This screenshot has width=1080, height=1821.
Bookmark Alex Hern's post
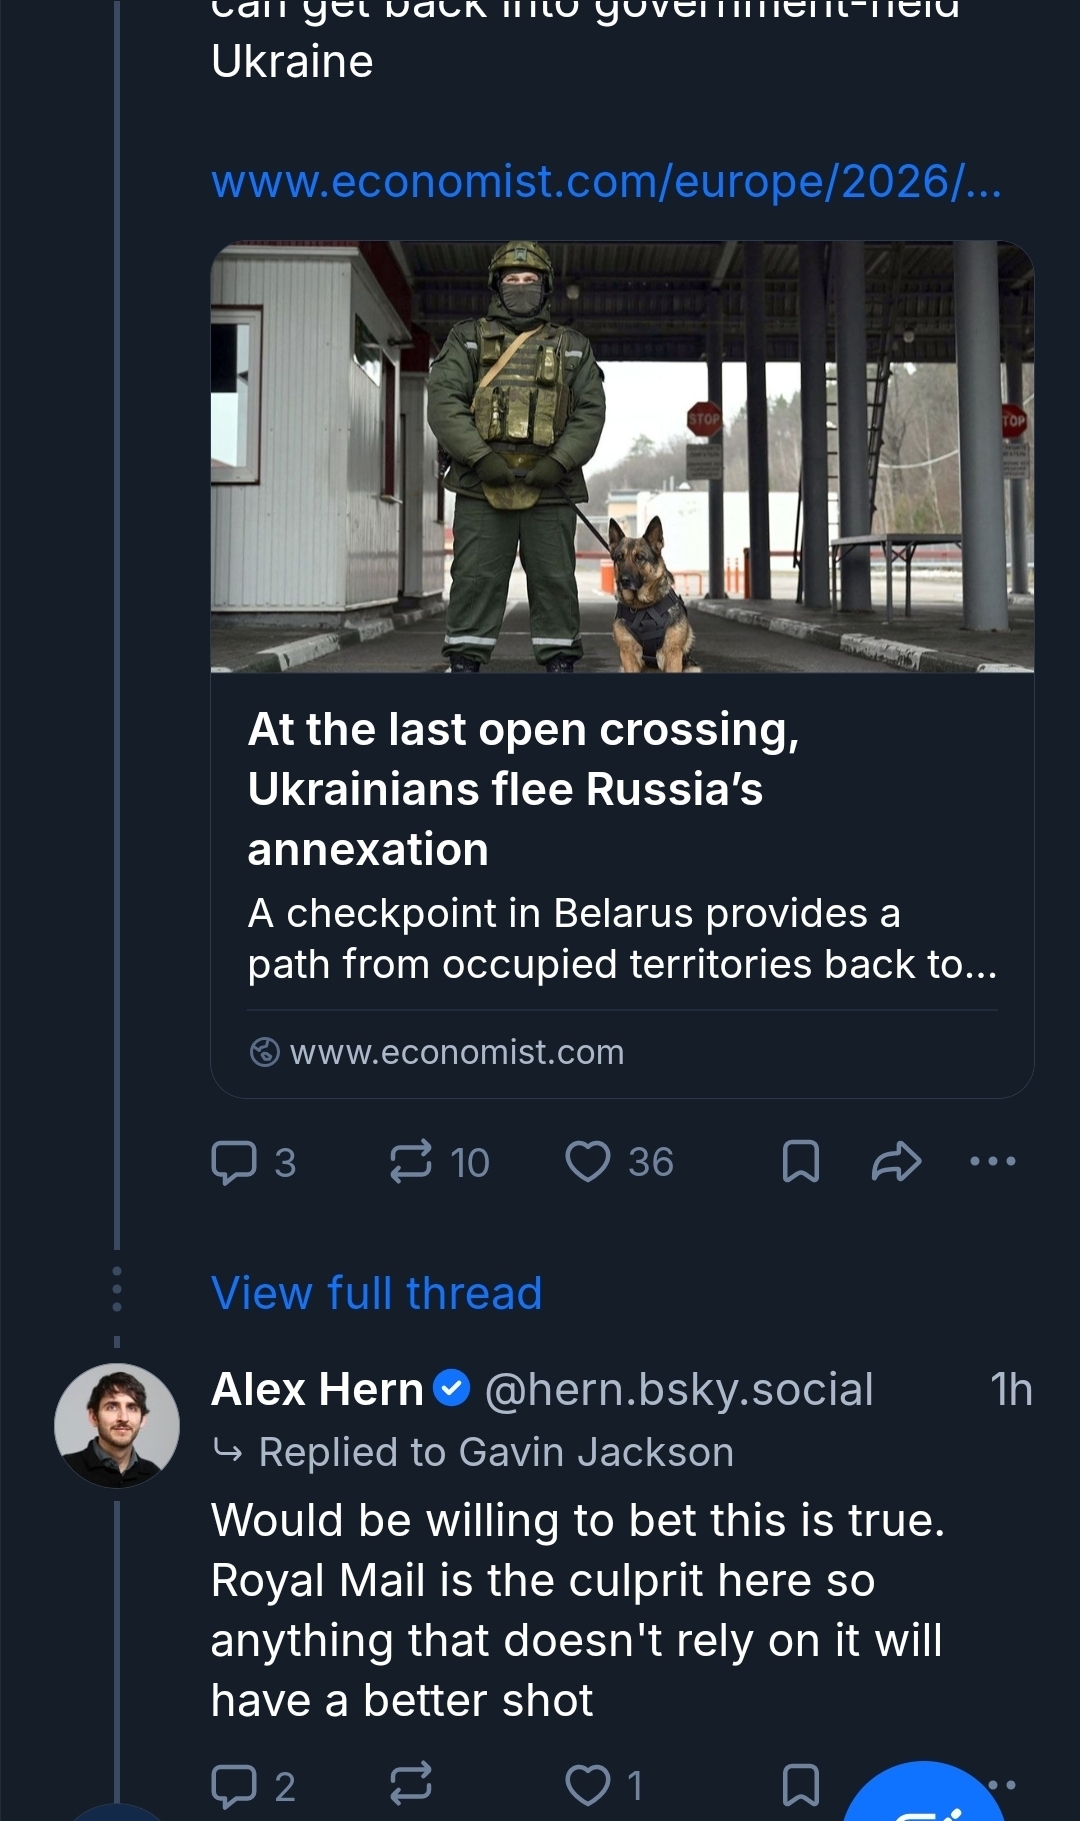pos(800,1785)
